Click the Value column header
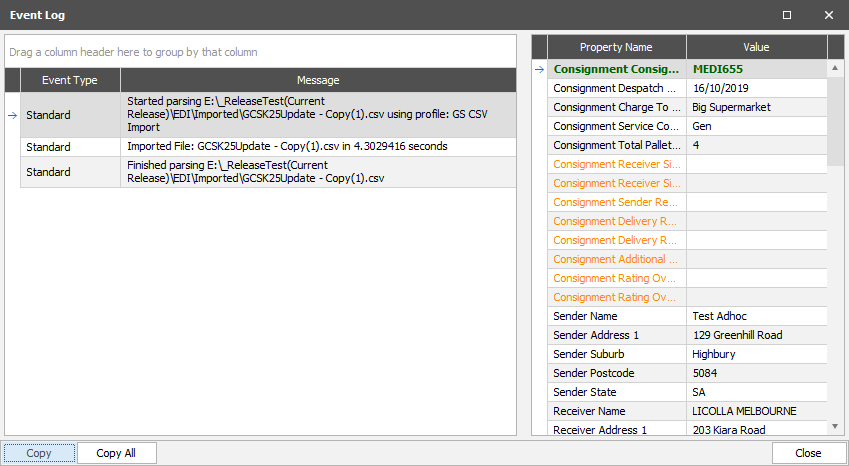This screenshot has height=466, width=849. (x=756, y=47)
